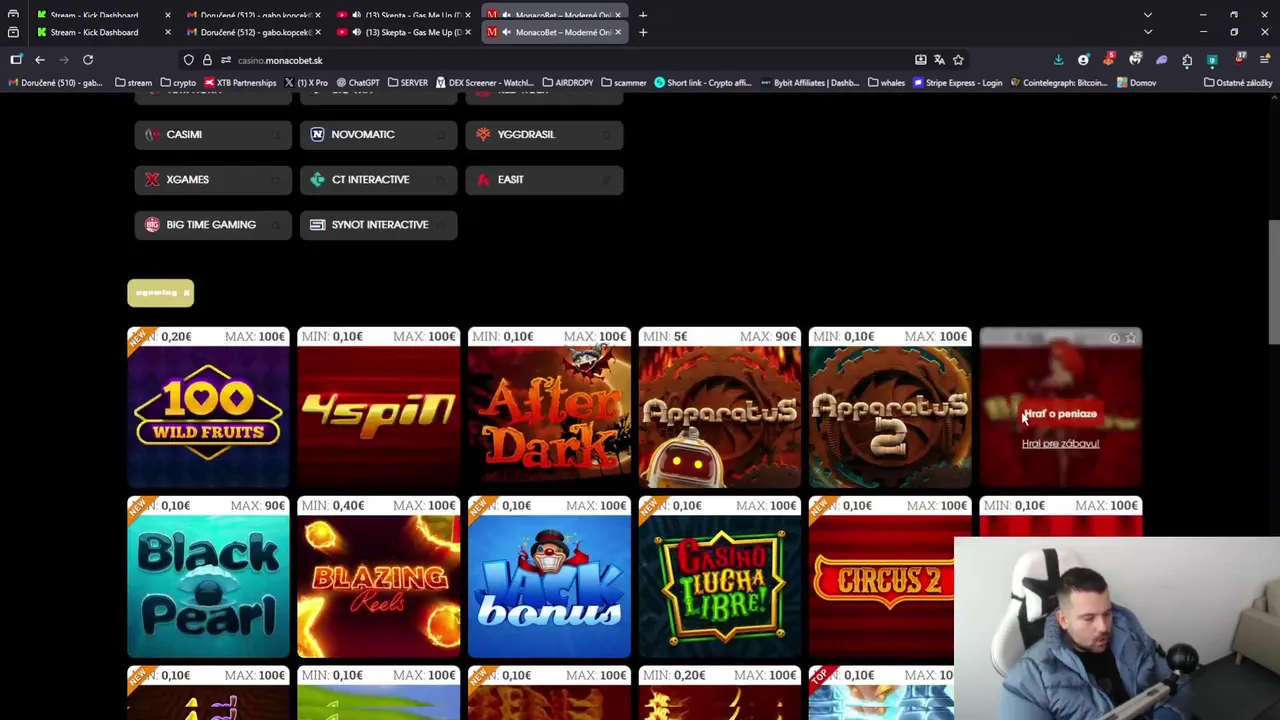1280x720 pixels.
Task: Click the shield icon in the address bar
Action: click(188, 60)
